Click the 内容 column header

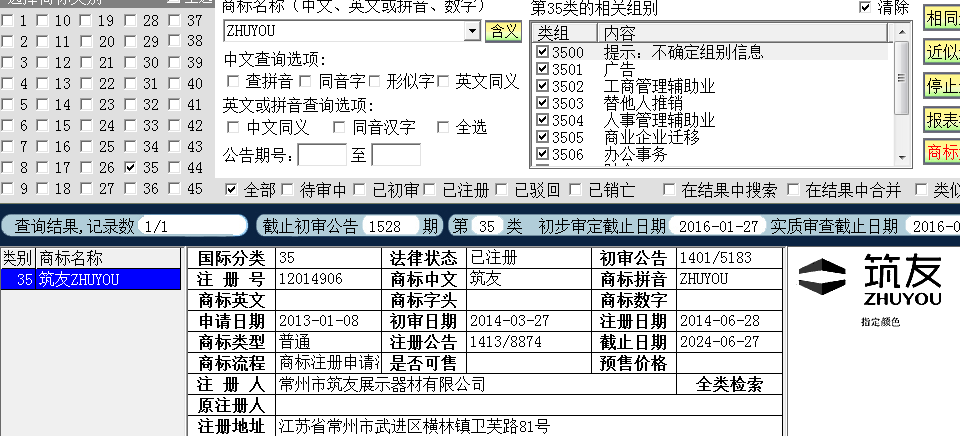pyautogui.click(x=743, y=32)
